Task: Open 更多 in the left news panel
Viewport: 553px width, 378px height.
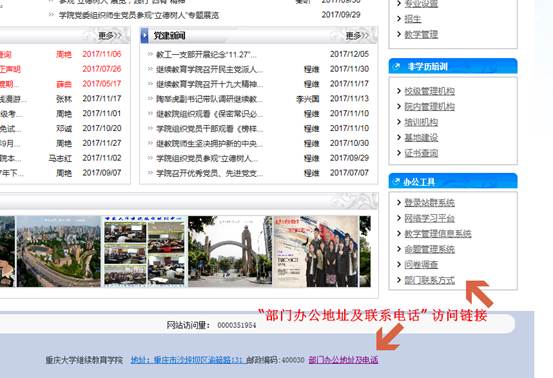Action: (x=109, y=36)
